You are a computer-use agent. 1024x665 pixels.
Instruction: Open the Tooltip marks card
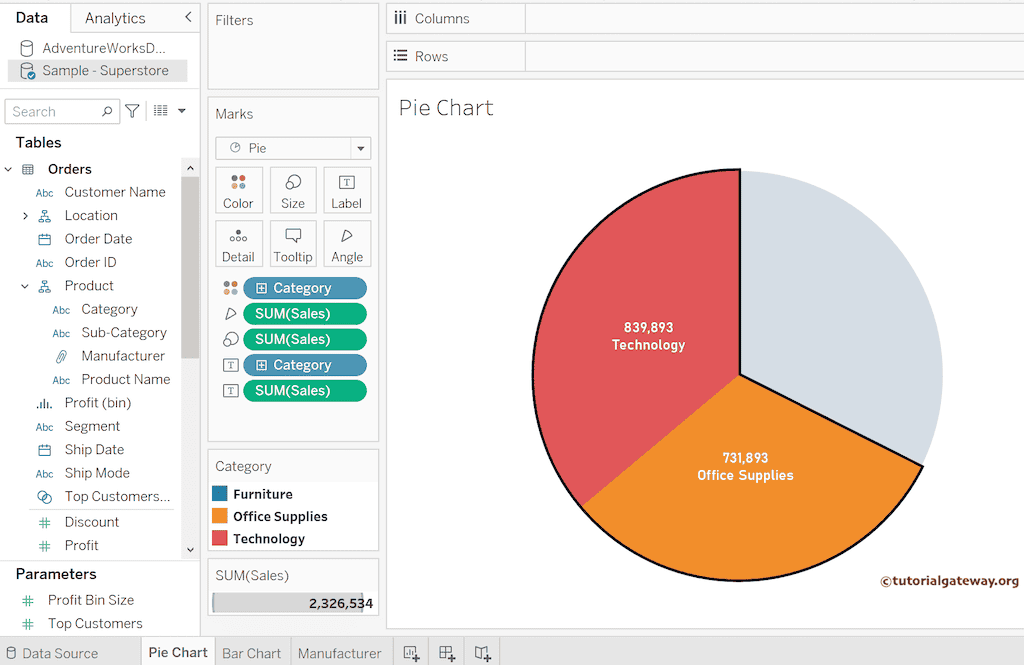pyautogui.click(x=293, y=244)
